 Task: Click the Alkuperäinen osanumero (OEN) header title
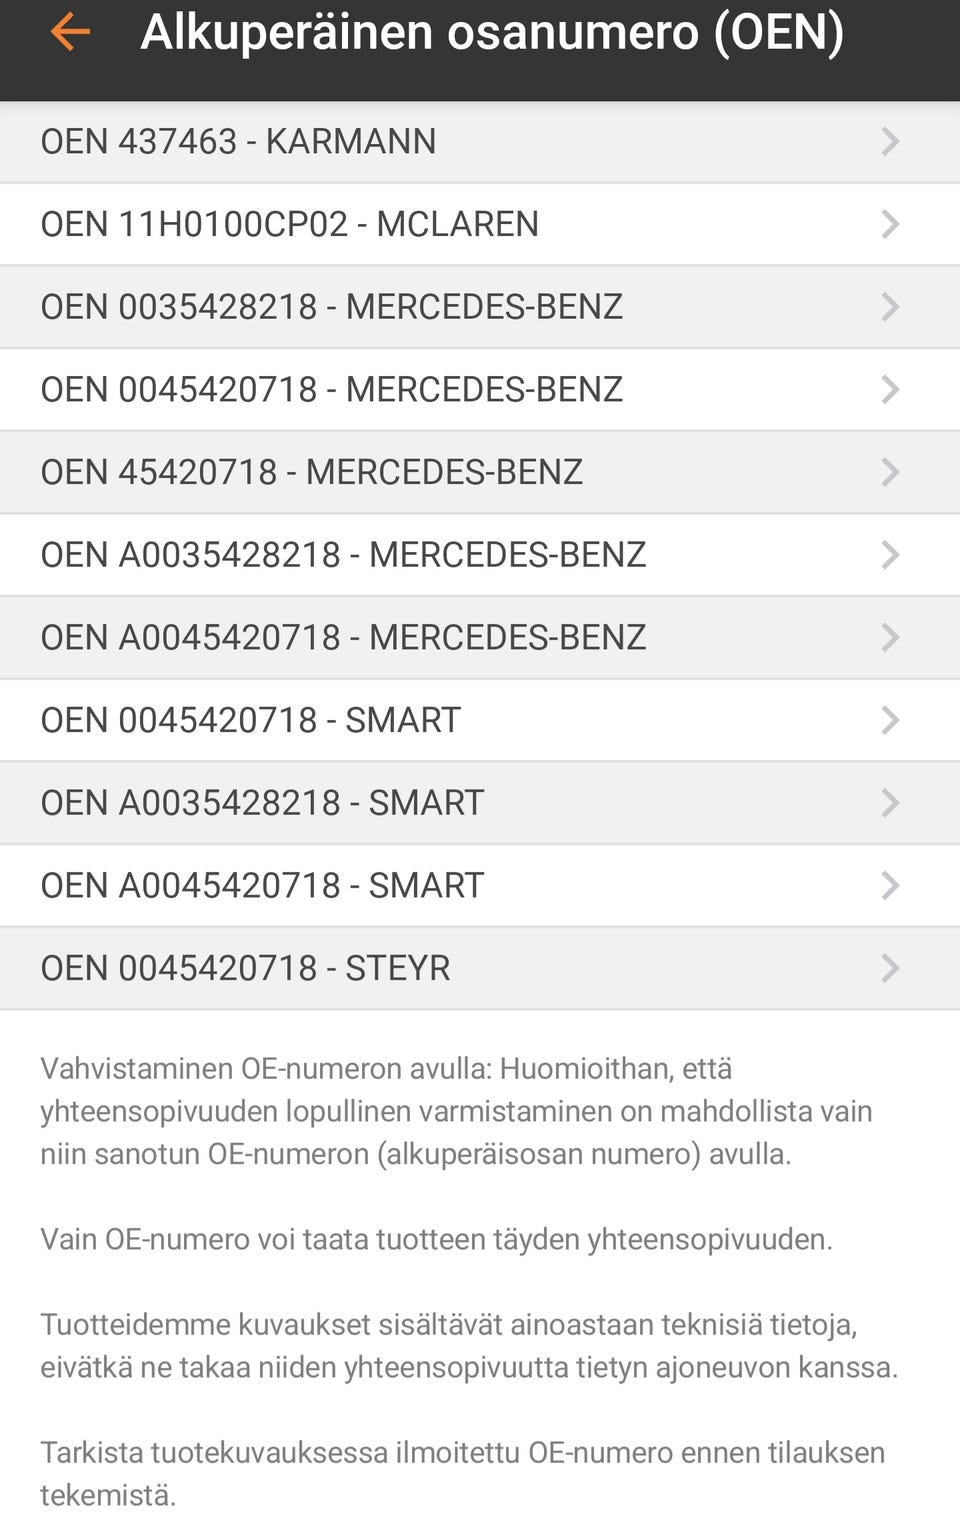(492, 33)
